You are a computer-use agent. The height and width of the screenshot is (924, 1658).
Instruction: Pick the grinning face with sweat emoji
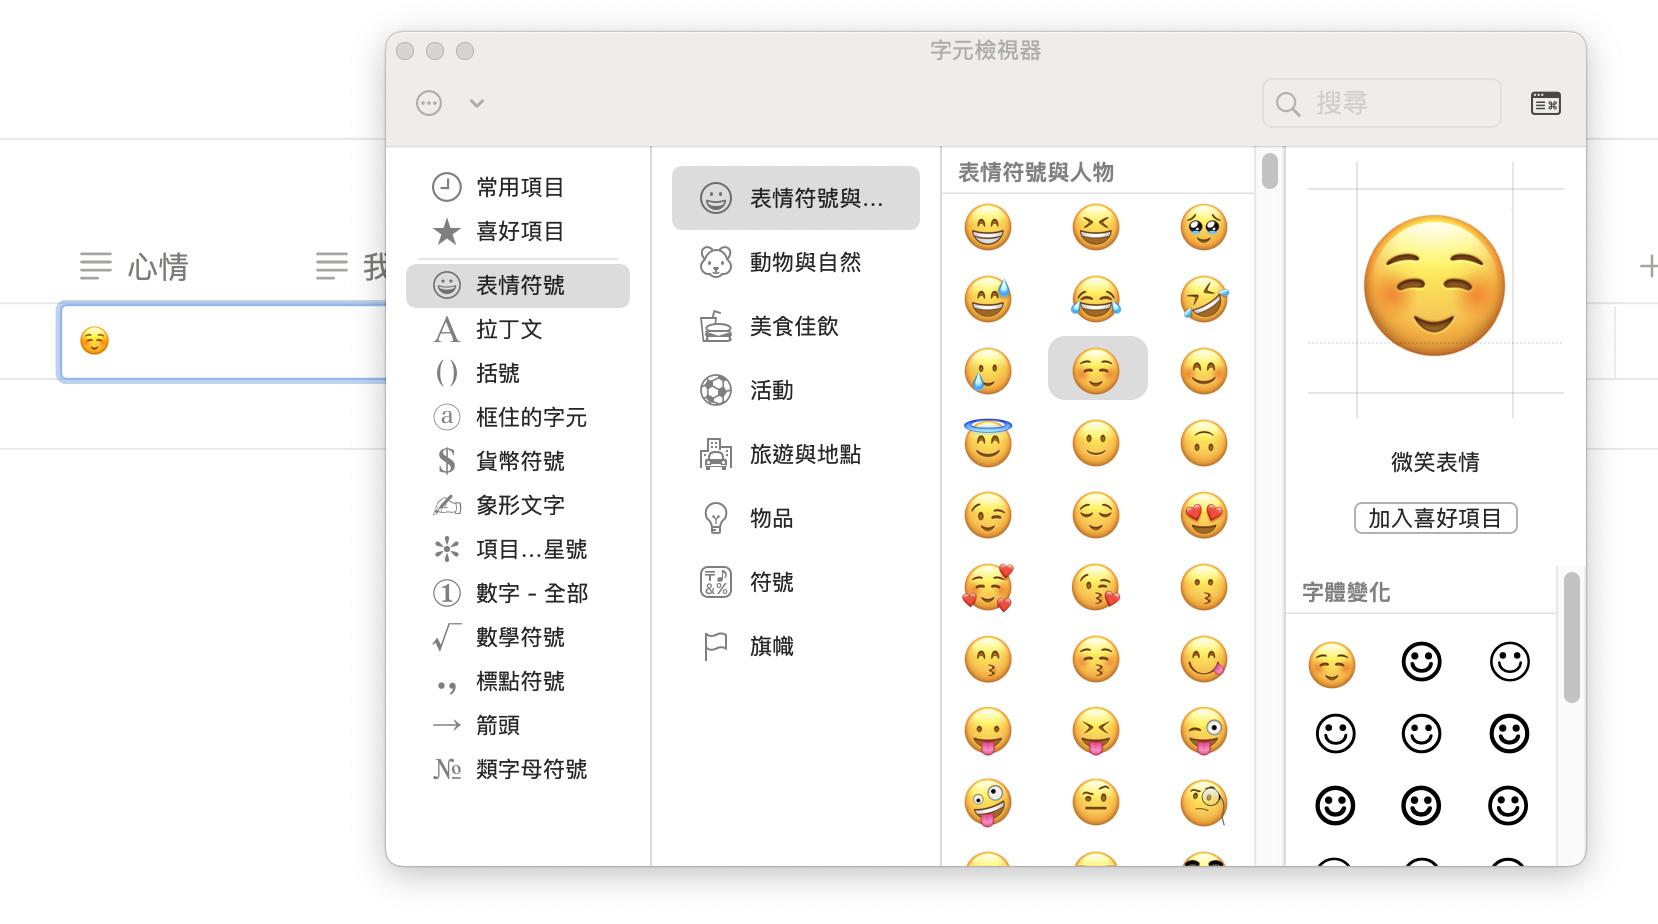coord(988,300)
